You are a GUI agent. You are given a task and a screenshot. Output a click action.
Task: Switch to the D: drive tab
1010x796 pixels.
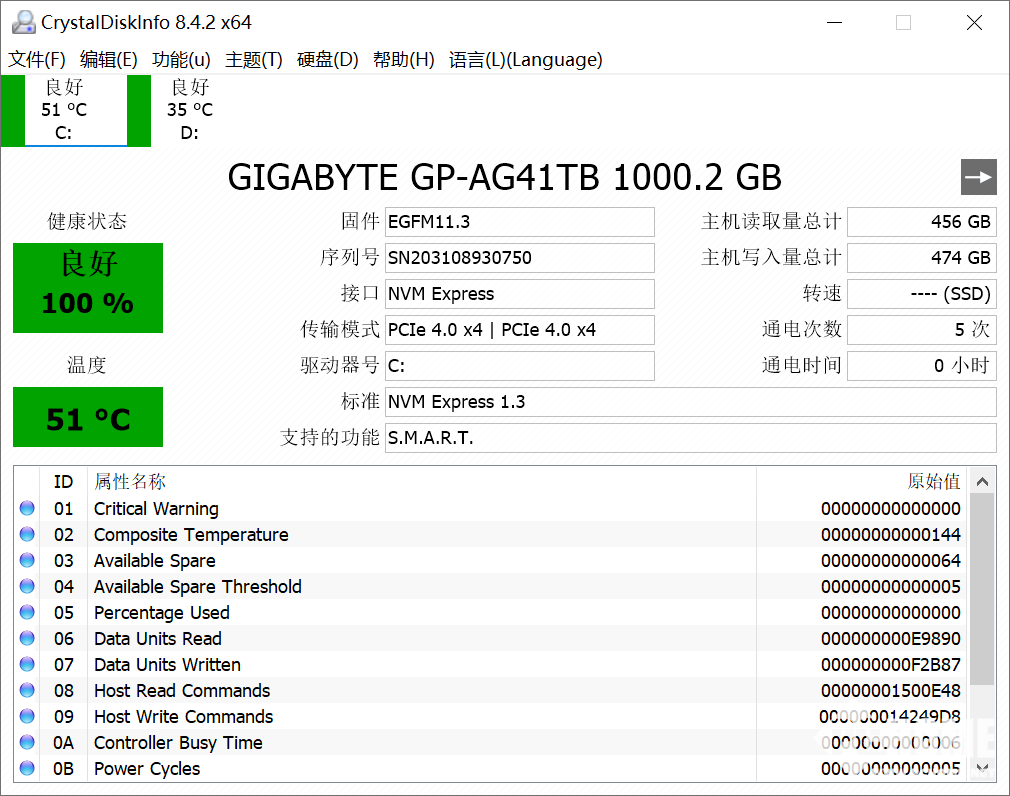[x=189, y=110]
